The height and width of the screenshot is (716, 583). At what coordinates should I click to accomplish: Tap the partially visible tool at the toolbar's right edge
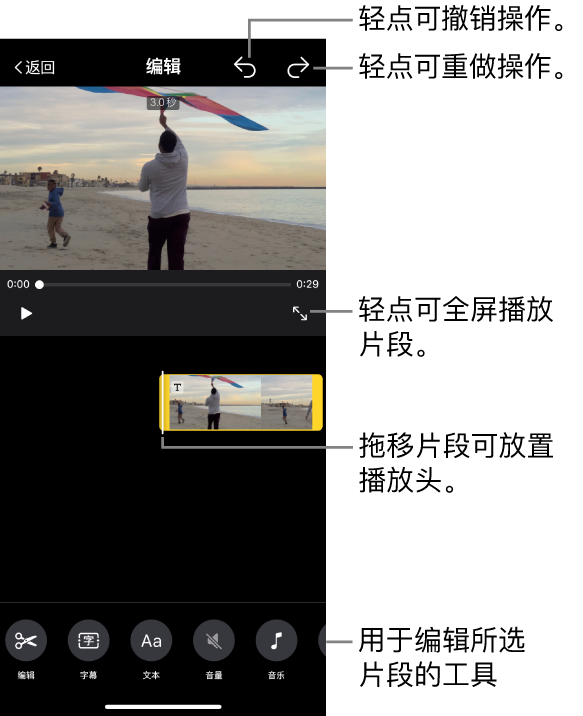[x=322, y=641]
